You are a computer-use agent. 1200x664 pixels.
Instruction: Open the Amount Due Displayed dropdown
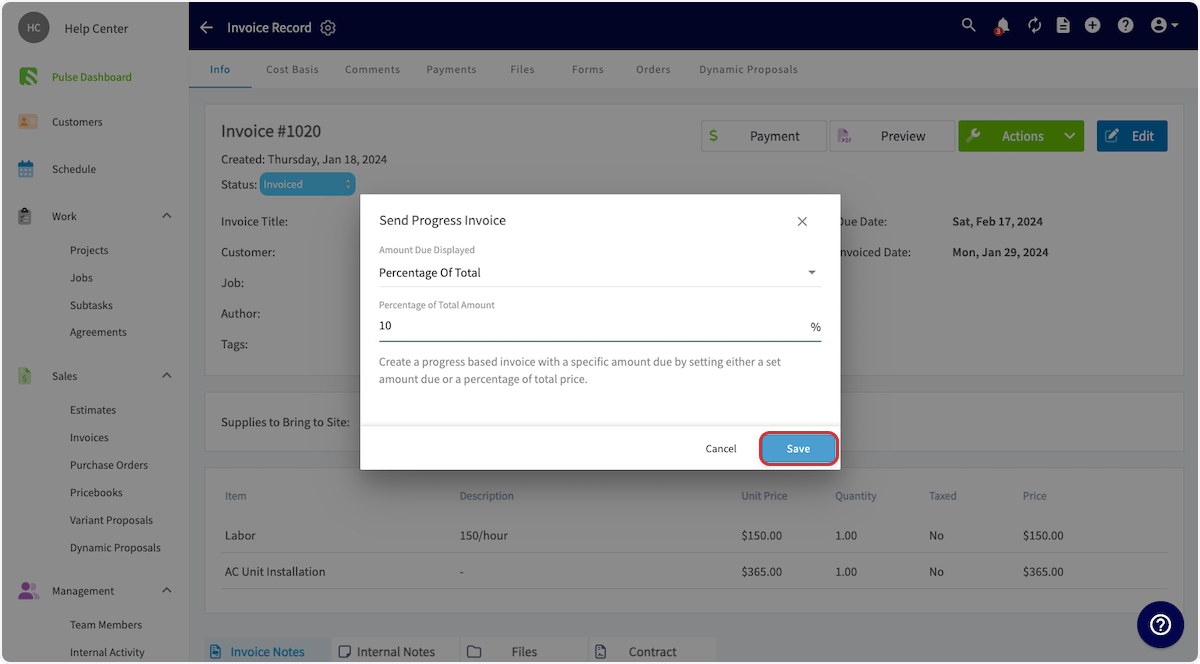pyautogui.click(x=600, y=272)
